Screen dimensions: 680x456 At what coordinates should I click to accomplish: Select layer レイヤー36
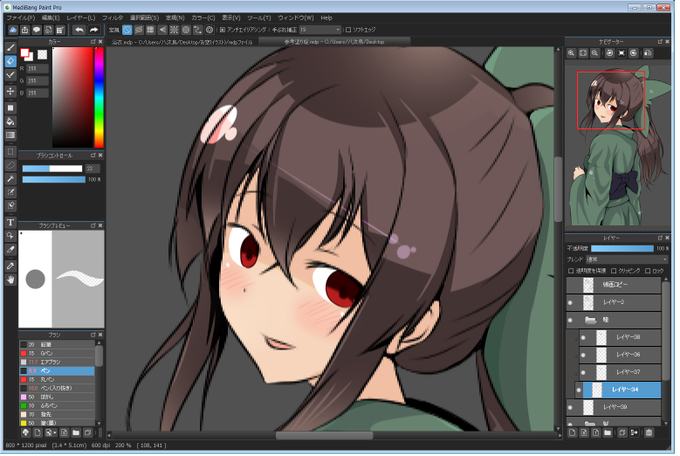[x=621, y=356]
